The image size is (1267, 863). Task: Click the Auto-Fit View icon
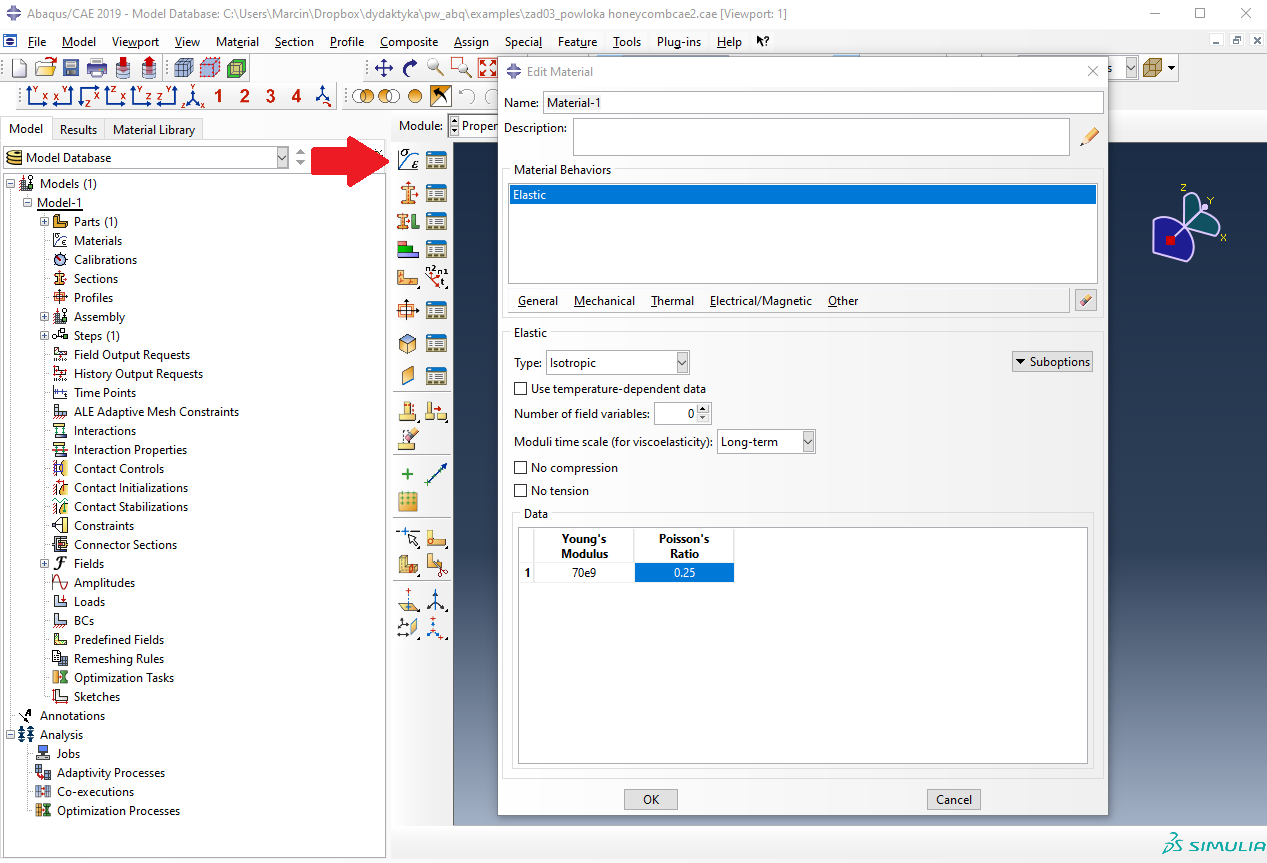coord(487,68)
